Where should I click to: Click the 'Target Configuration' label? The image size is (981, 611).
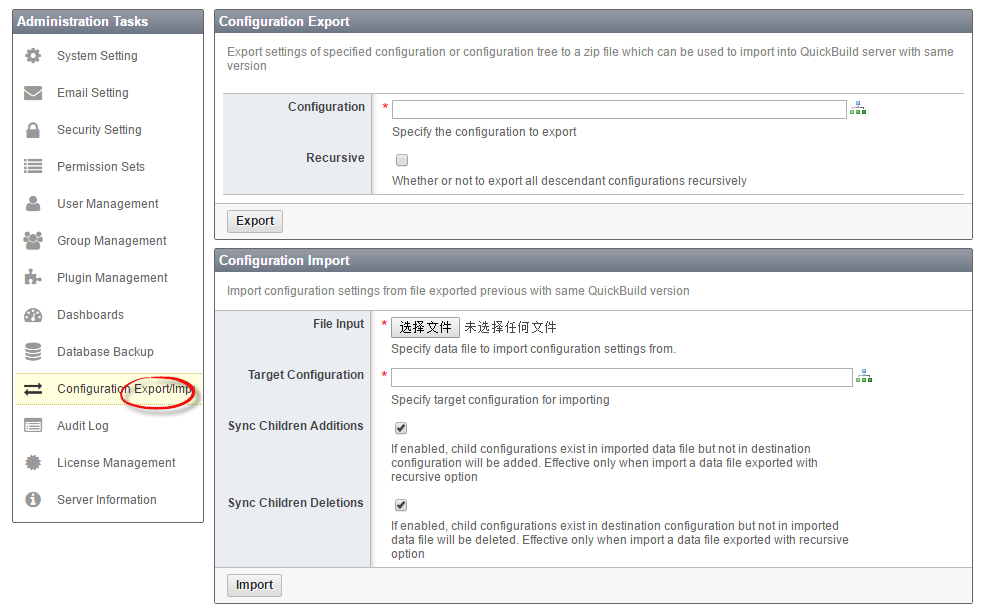point(305,375)
